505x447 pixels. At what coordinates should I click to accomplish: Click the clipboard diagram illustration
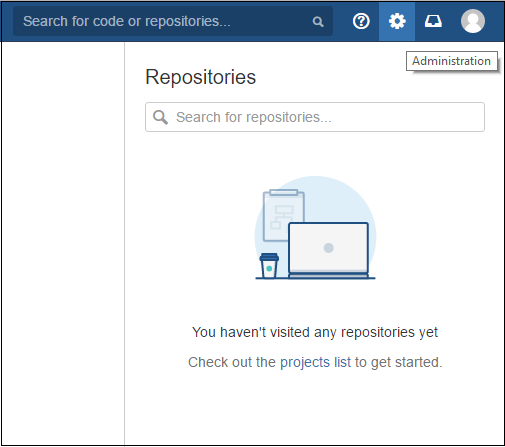pyautogui.click(x=283, y=215)
